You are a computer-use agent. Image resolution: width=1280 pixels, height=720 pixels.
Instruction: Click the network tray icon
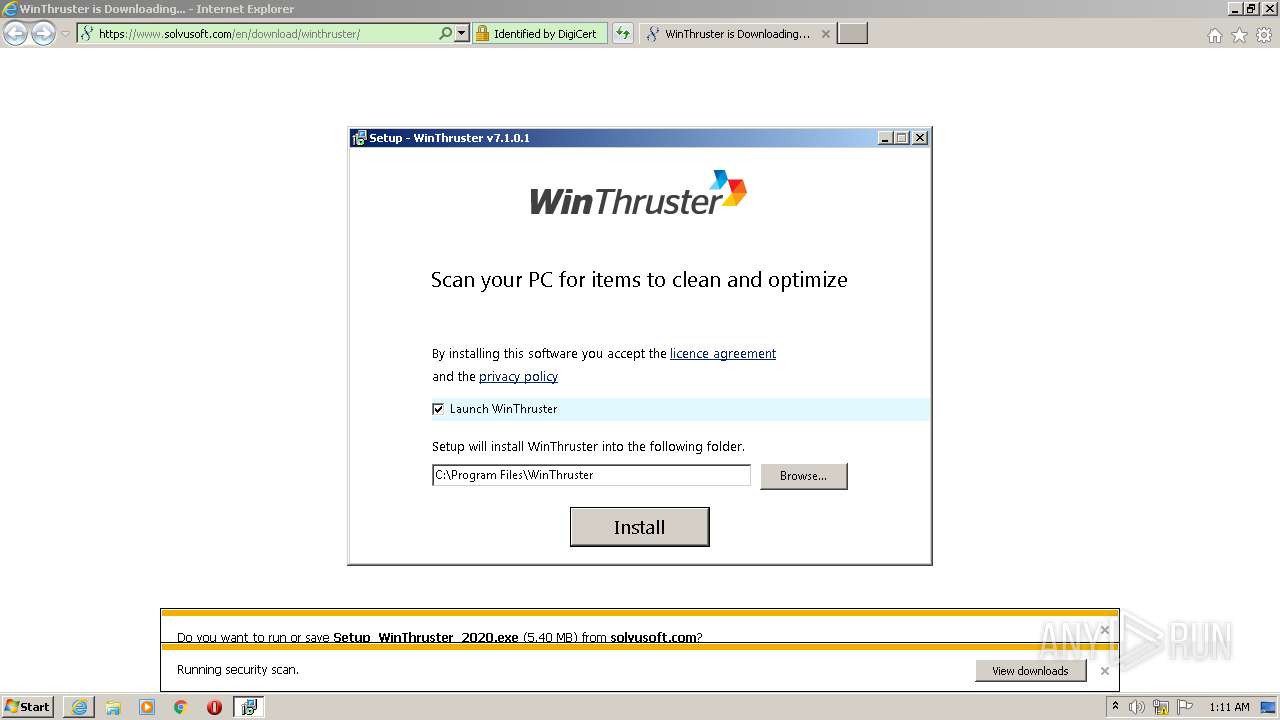pos(1161,707)
